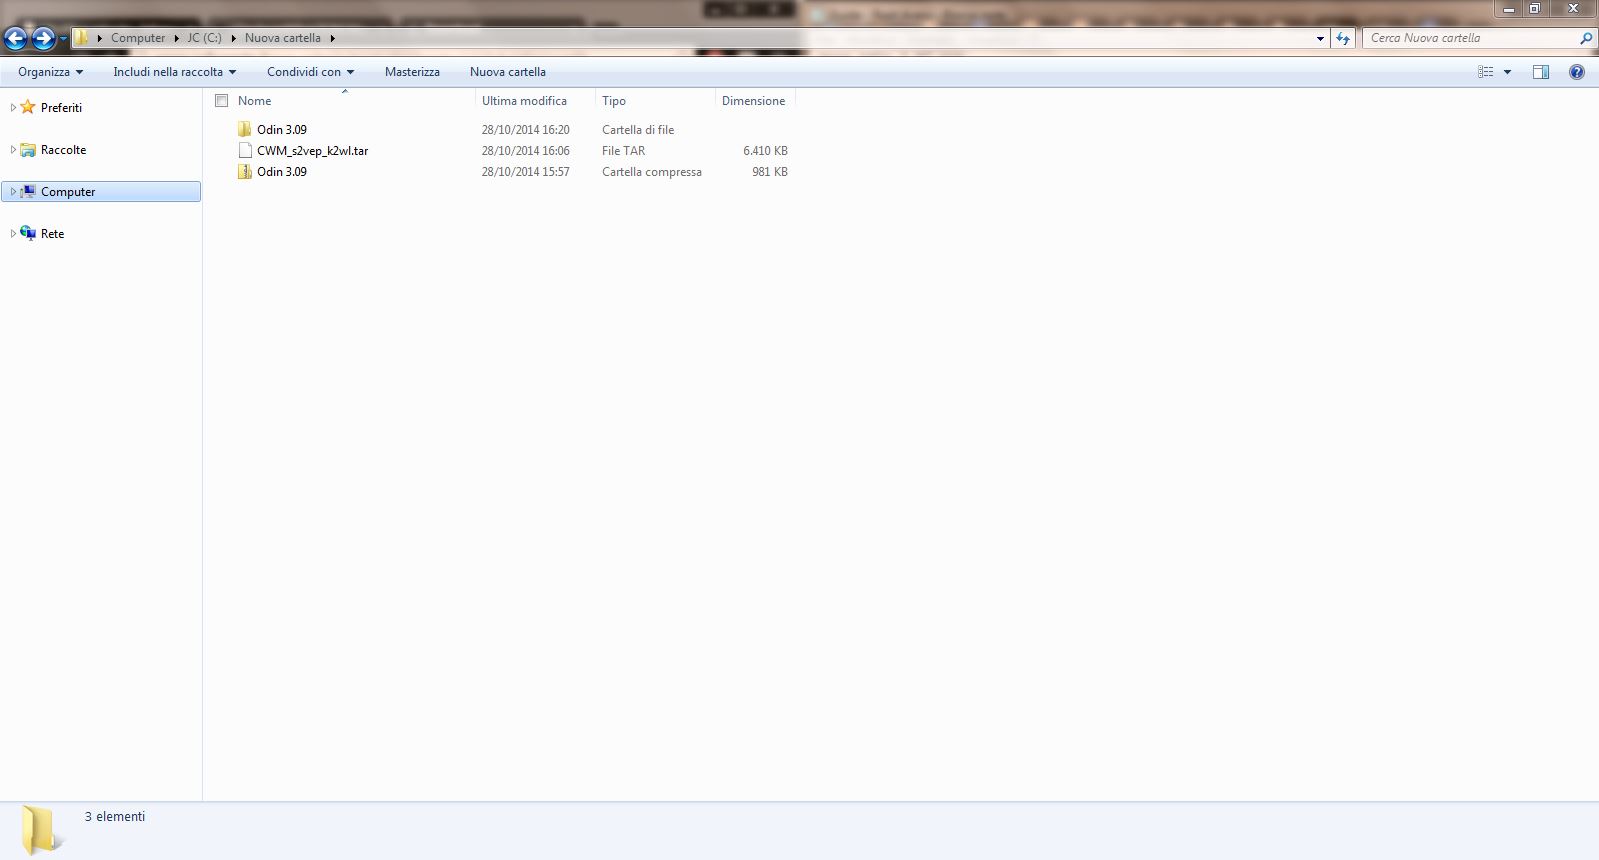This screenshot has width=1599, height=860.
Task: Open the view options dropdown arrow
Action: point(1507,72)
